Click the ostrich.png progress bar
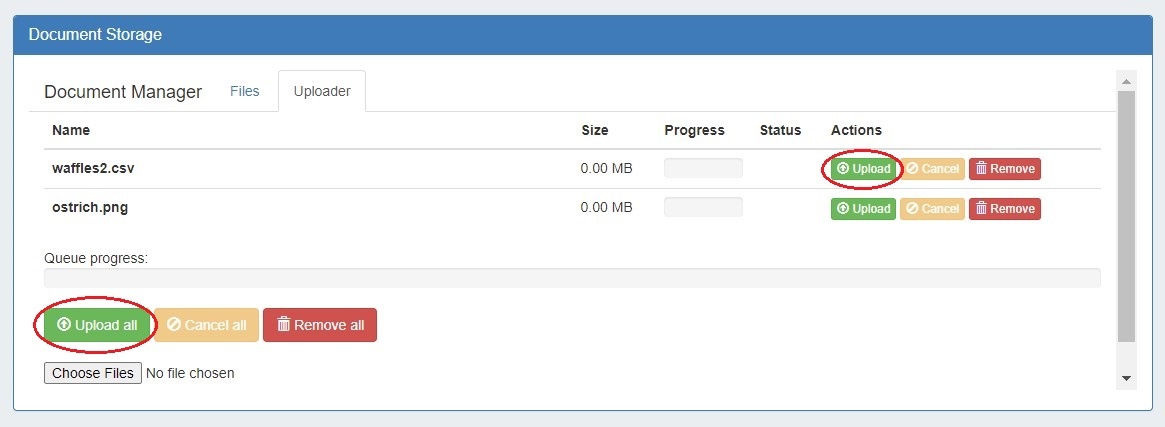Screen dimensions: 1165x427 (703, 208)
